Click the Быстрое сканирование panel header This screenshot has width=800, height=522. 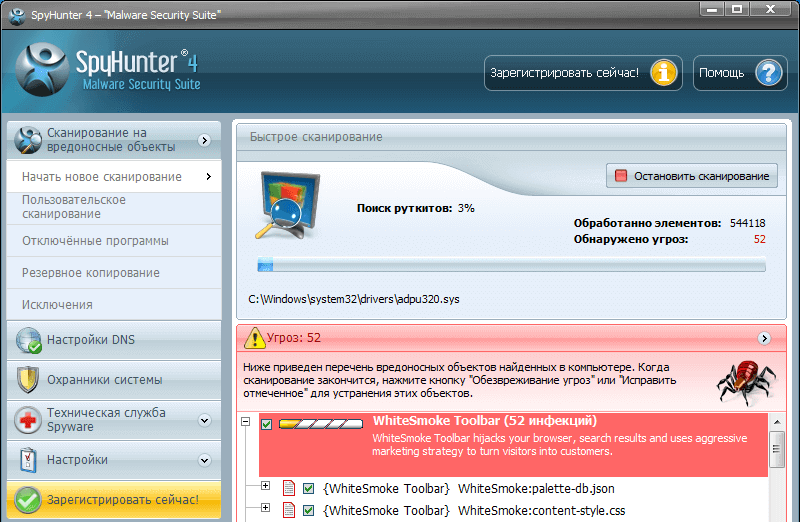511,137
